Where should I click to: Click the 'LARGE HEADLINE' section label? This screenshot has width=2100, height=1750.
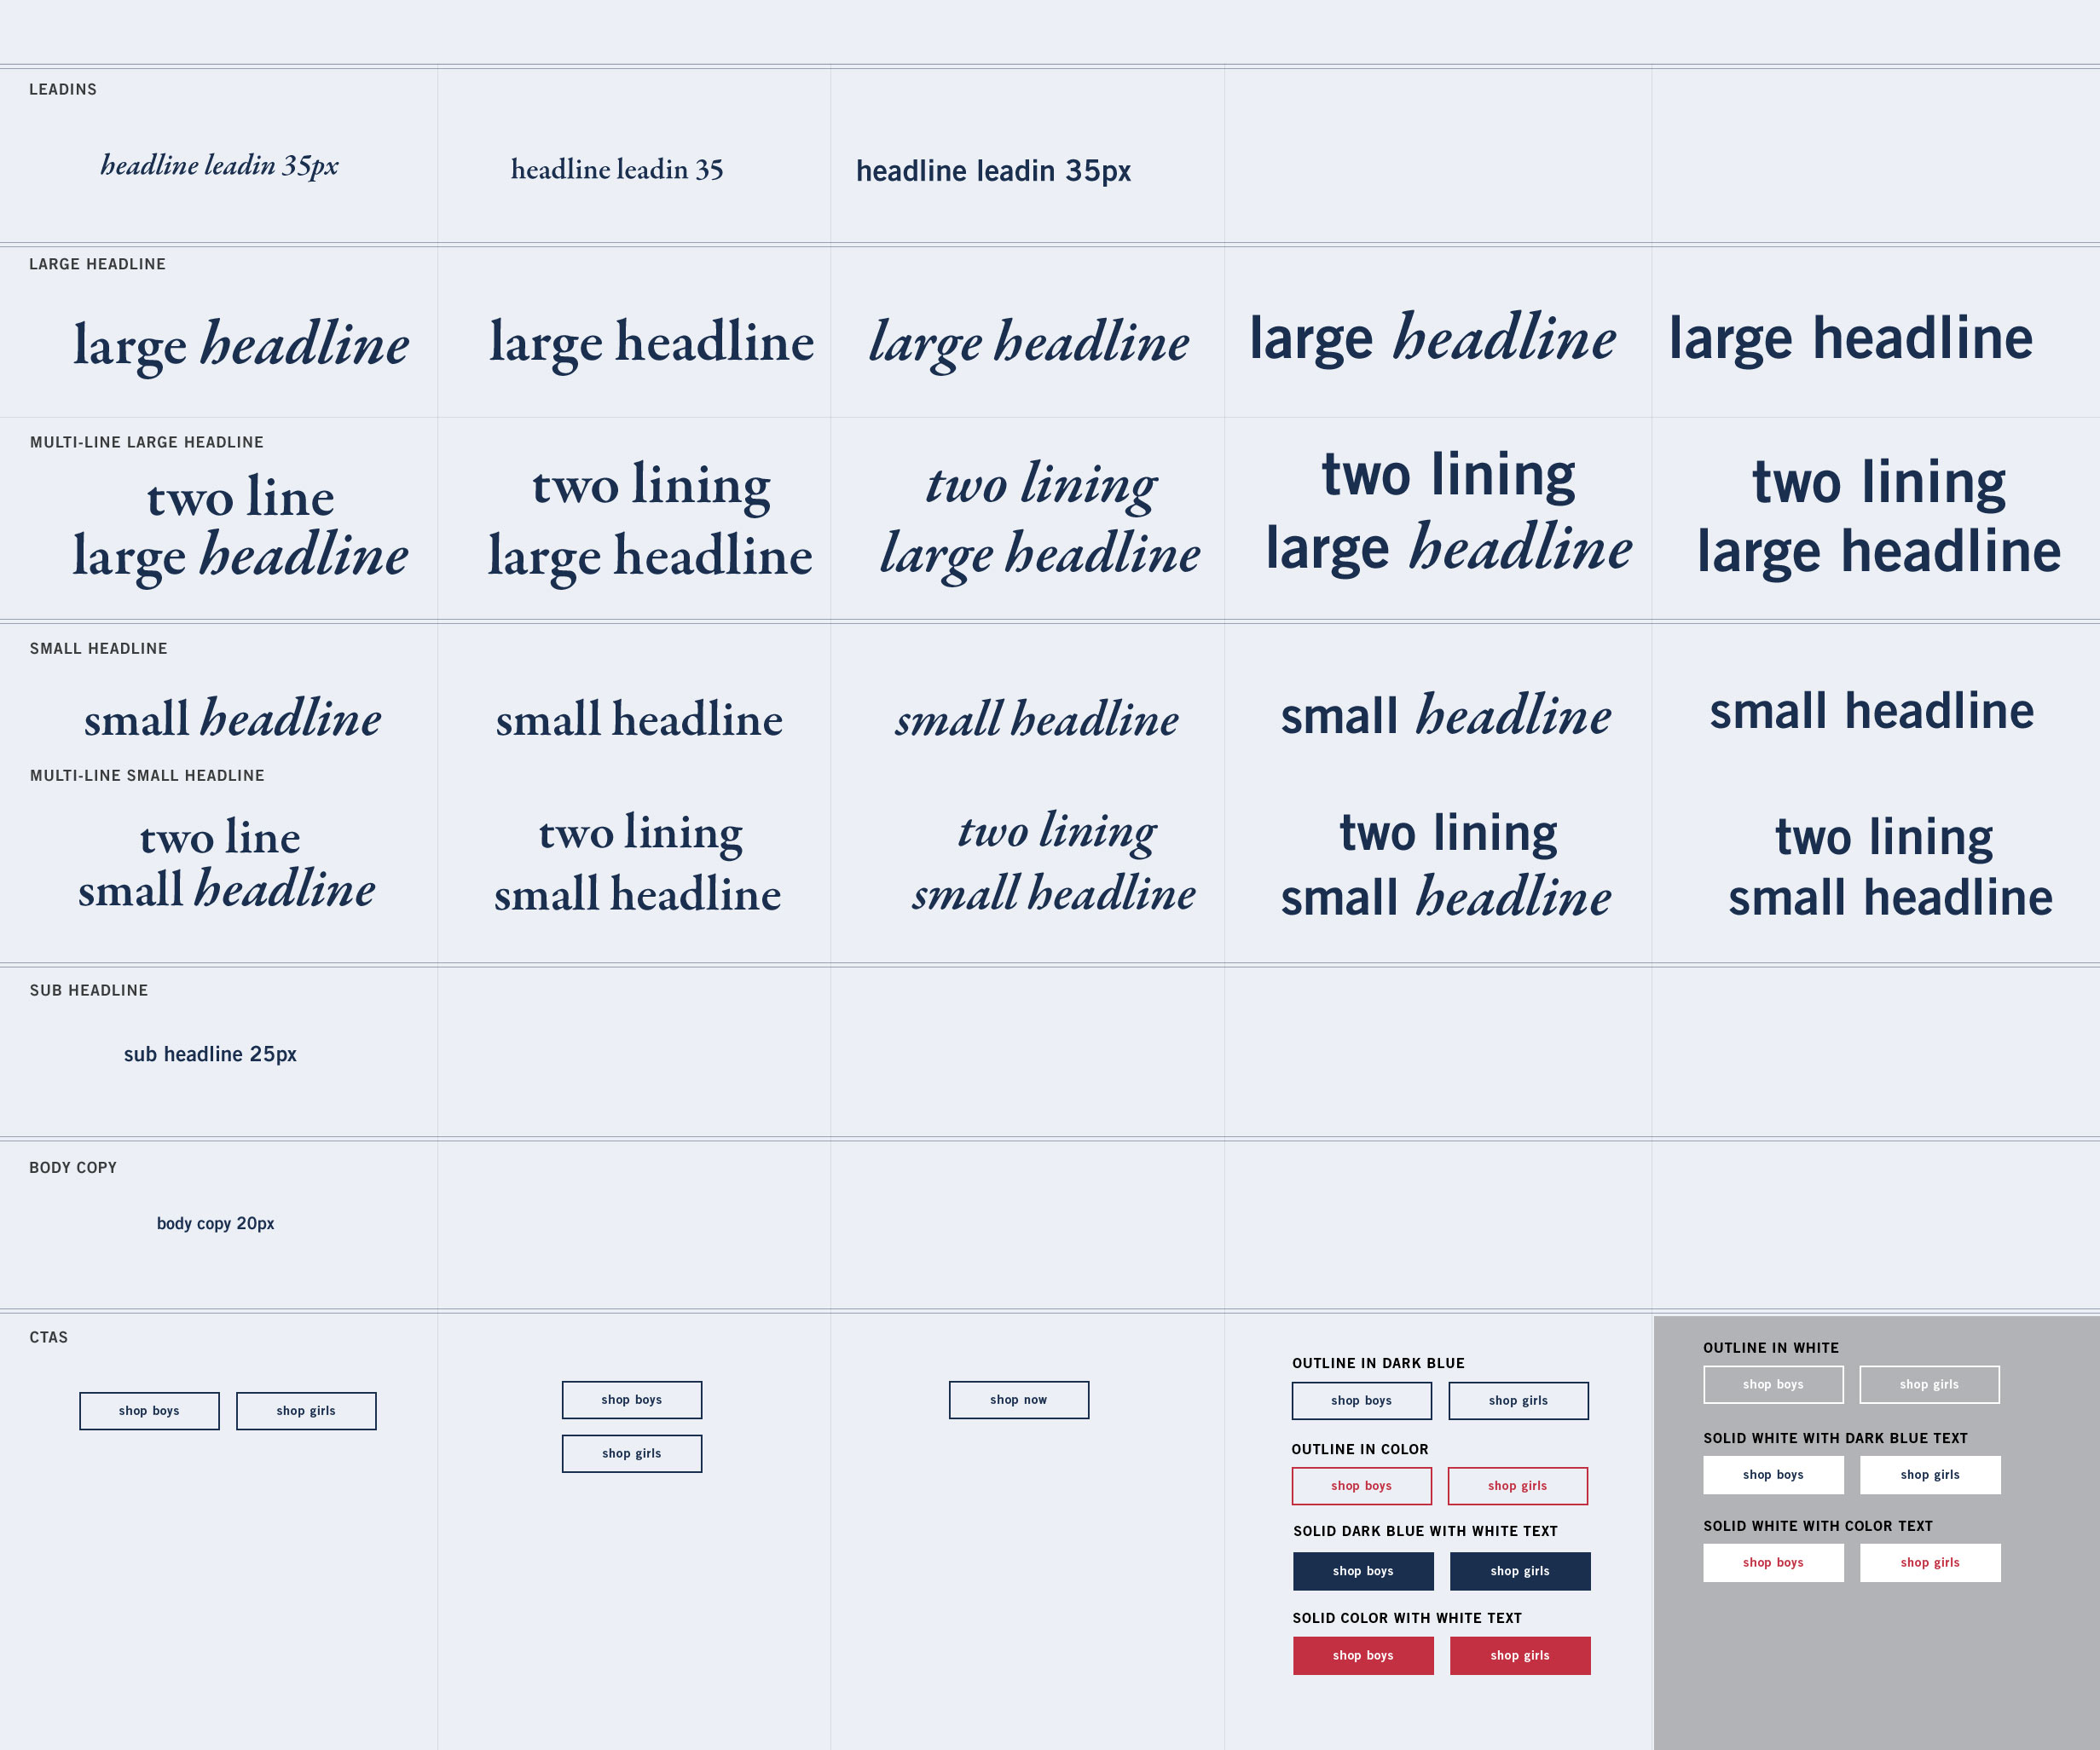[97, 264]
